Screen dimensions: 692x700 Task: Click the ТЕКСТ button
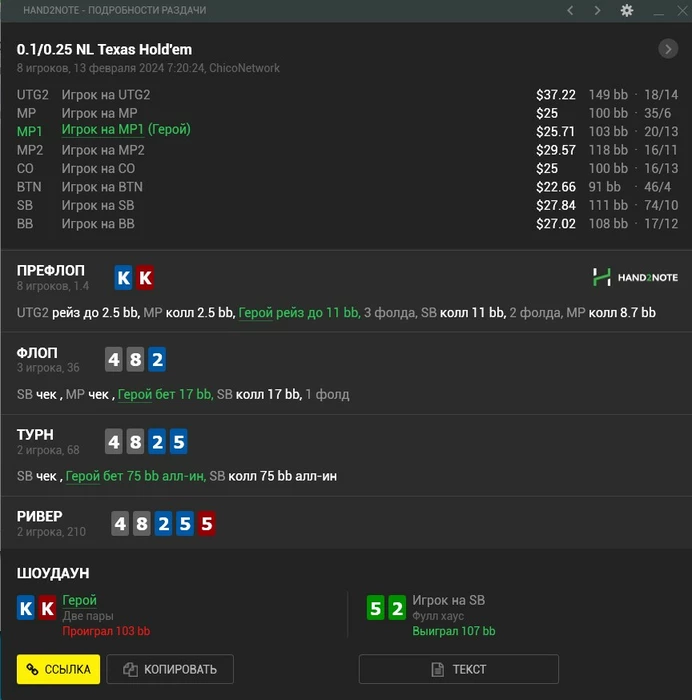(459, 669)
